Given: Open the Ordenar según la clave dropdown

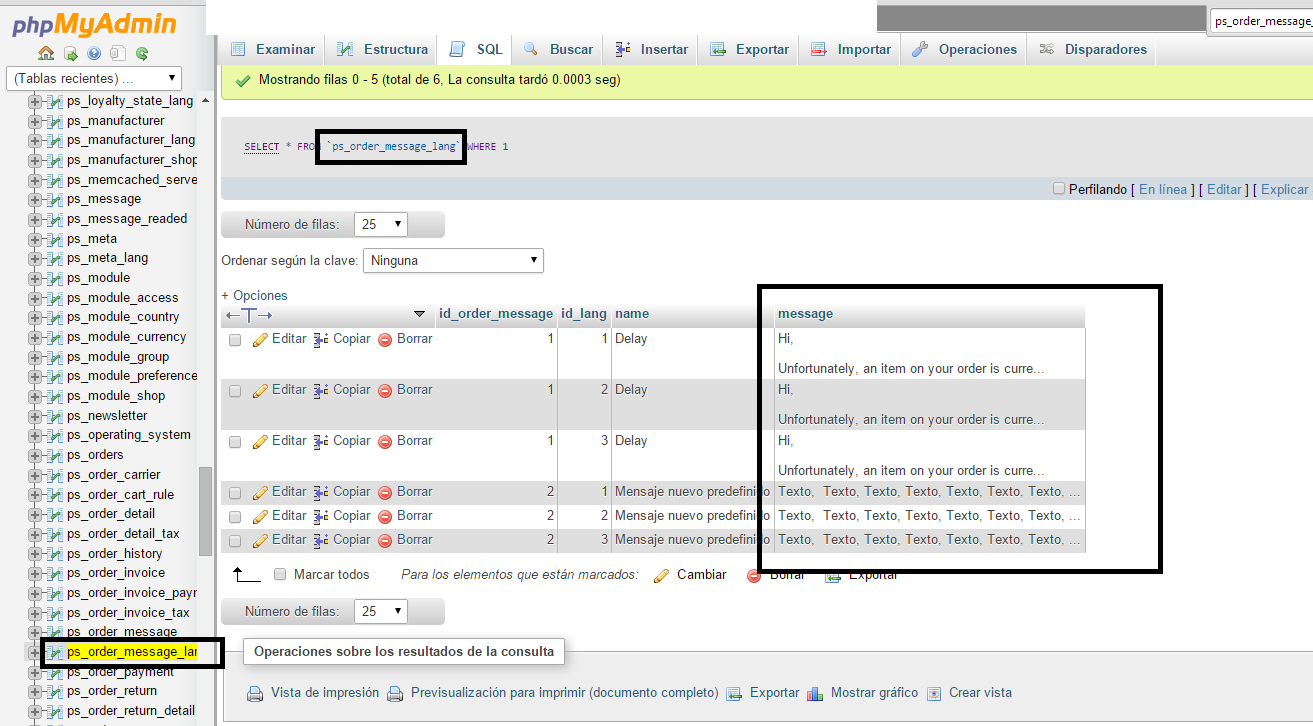Looking at the screenshot, I should 453,261.
